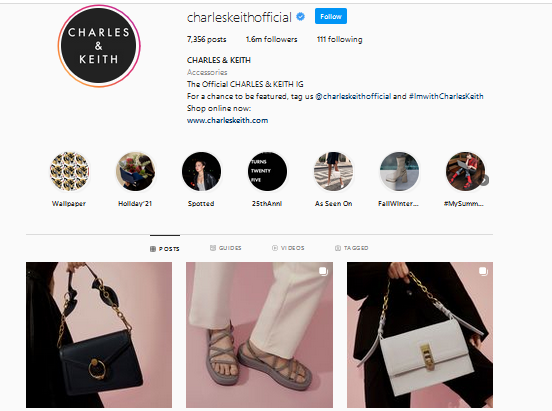Open the black handbag post thumbnail
The width and height of the screenshot is (552, 411).
(x=99, y=335)
